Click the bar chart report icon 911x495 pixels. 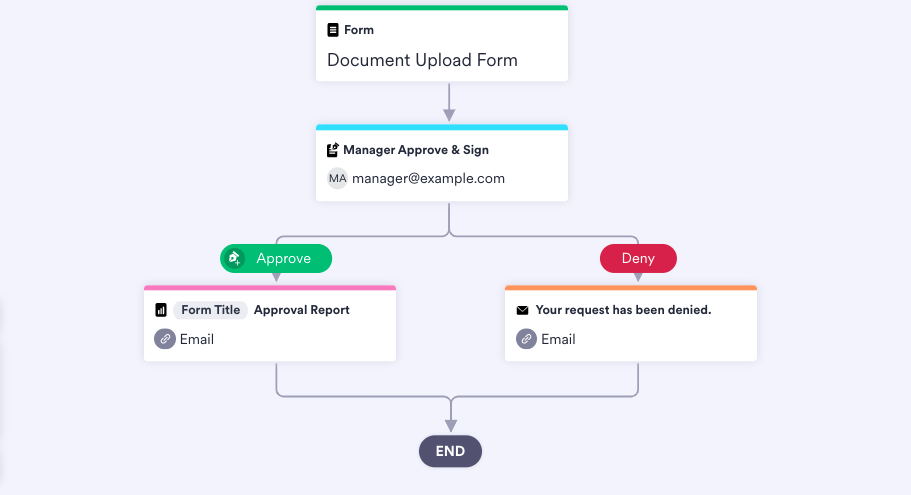(161, 310)
